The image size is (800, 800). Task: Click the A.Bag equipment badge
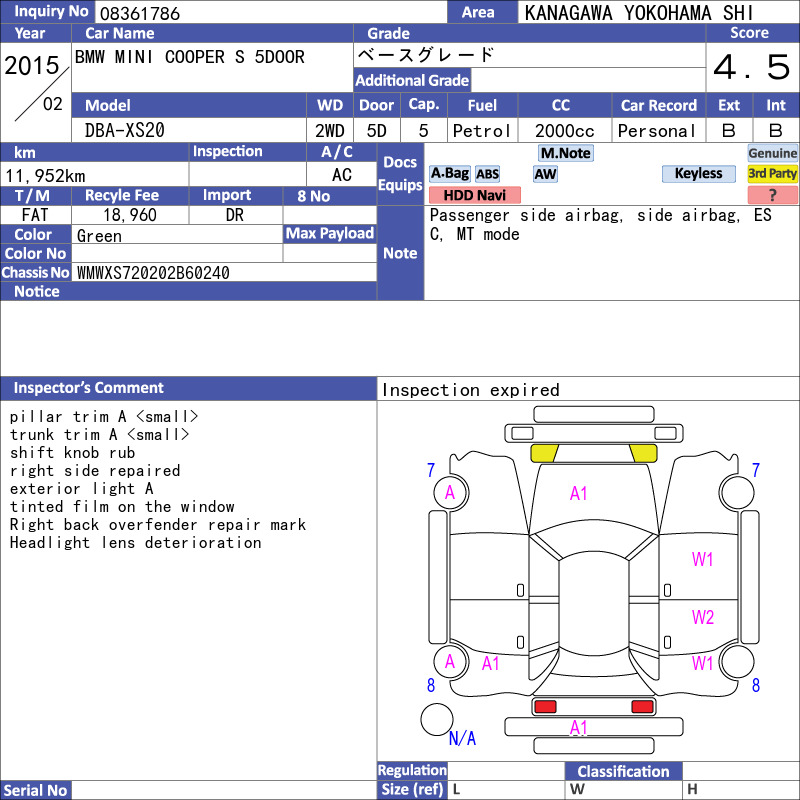(449, 173)
